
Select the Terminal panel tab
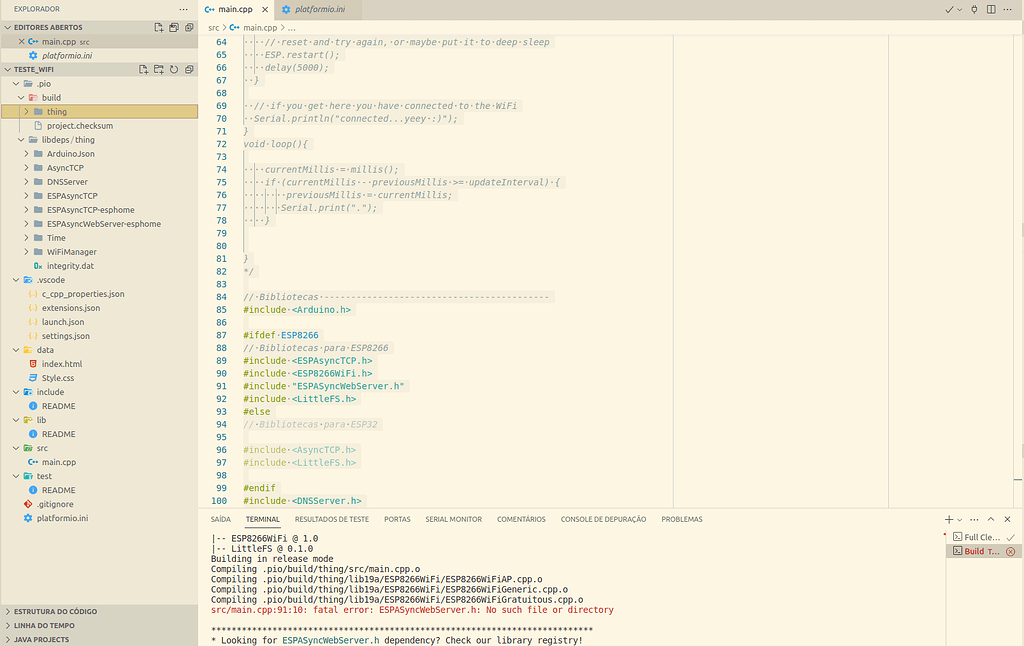point(263,519)
